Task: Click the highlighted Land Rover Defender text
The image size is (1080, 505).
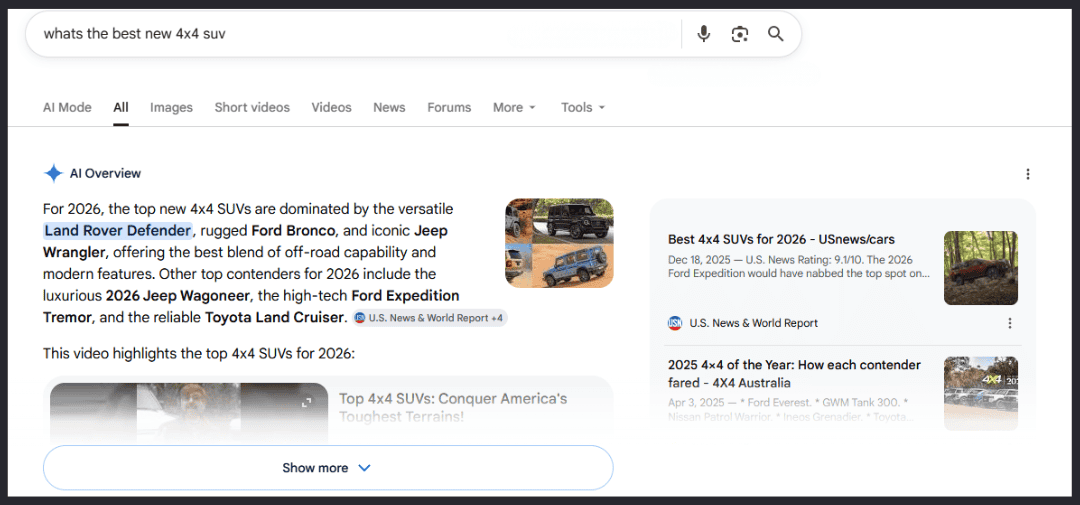Action: click(x=118, y=230)
